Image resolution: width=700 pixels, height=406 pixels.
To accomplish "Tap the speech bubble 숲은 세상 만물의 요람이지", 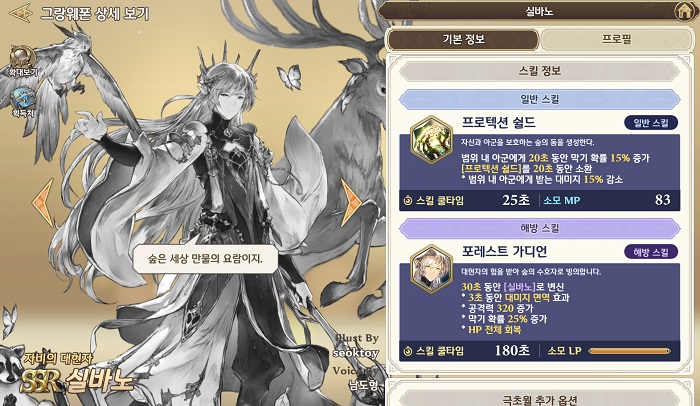I will (x=205, y=259).
